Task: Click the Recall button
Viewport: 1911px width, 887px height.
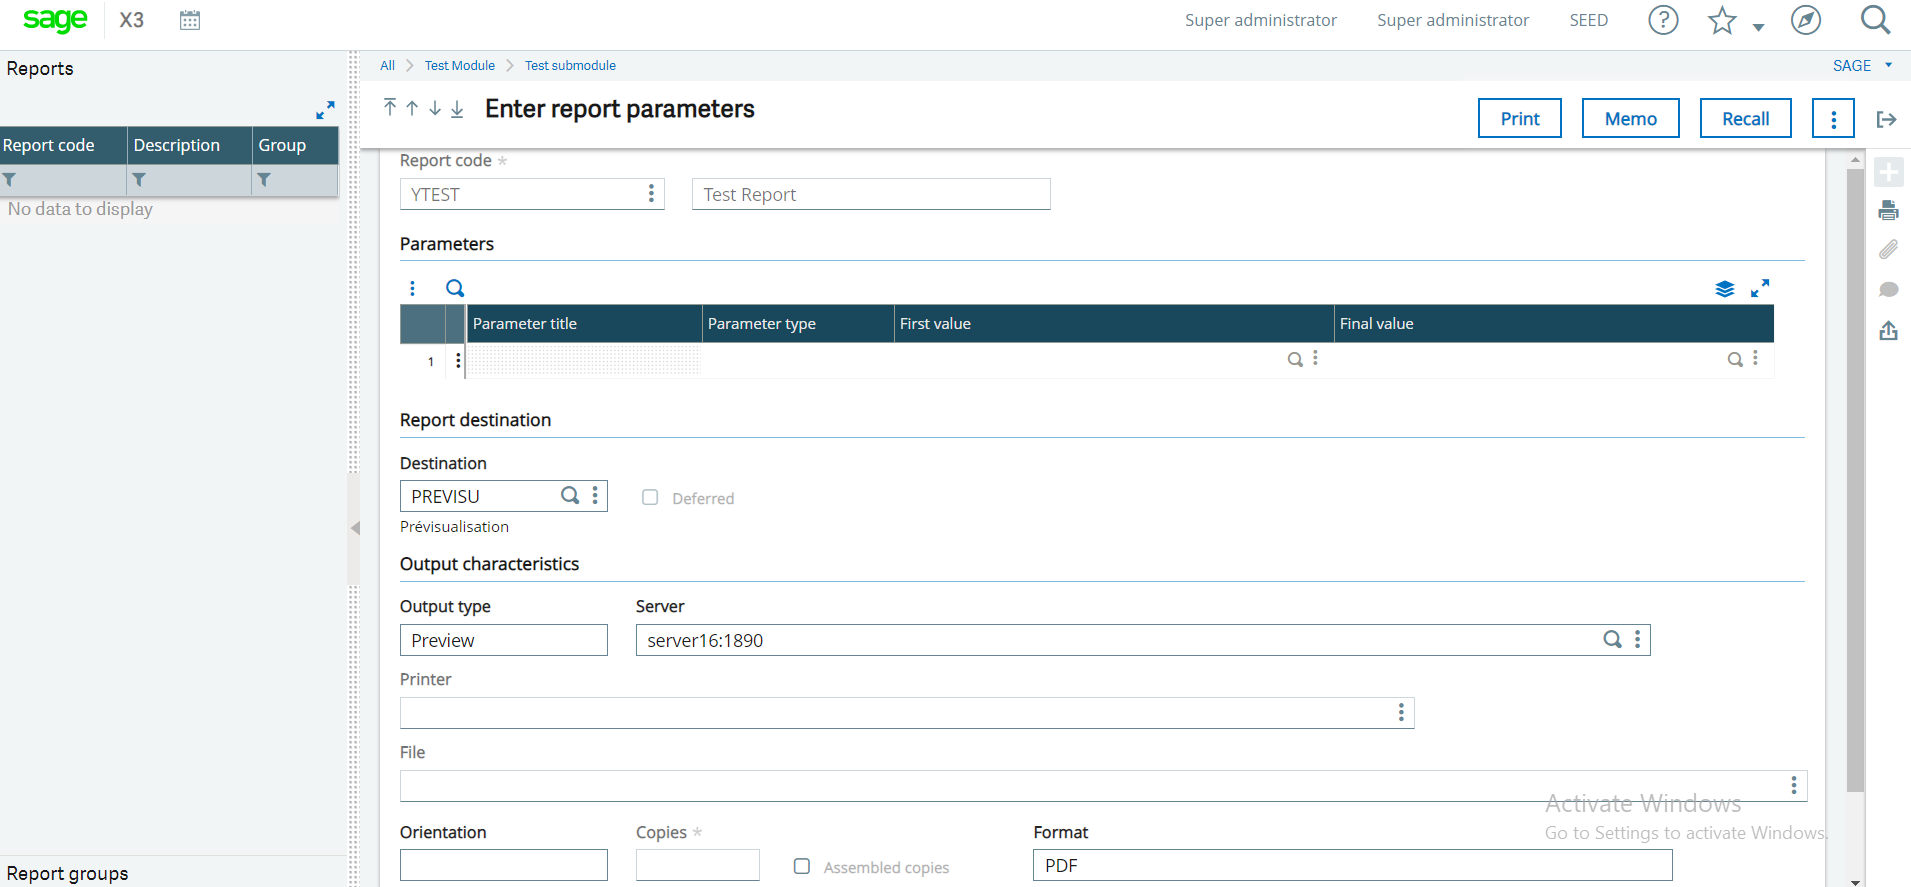Action: [x=1746, y=118]
